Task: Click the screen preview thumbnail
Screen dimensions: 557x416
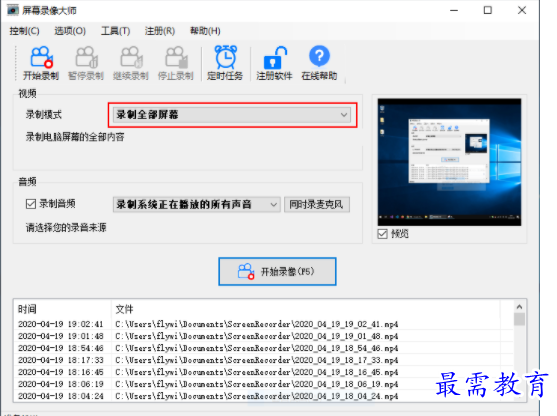Action: pos(449,162)
